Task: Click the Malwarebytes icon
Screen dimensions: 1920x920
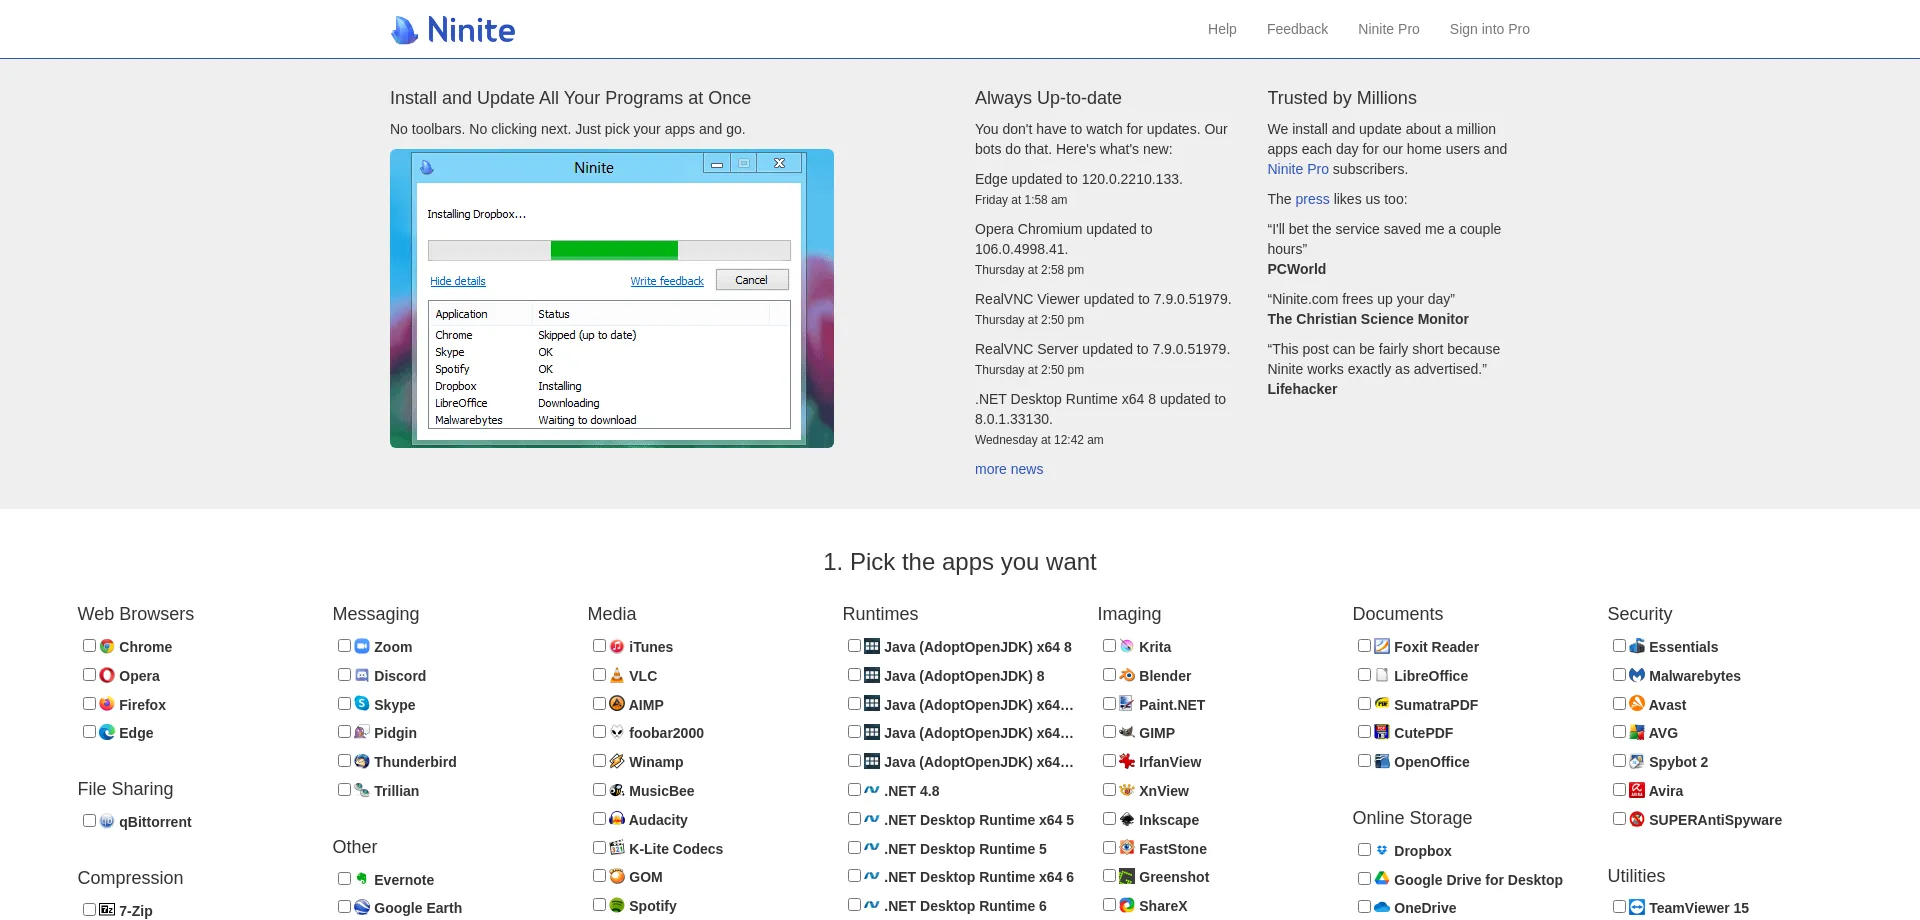Action: (x=1637, y=676)
